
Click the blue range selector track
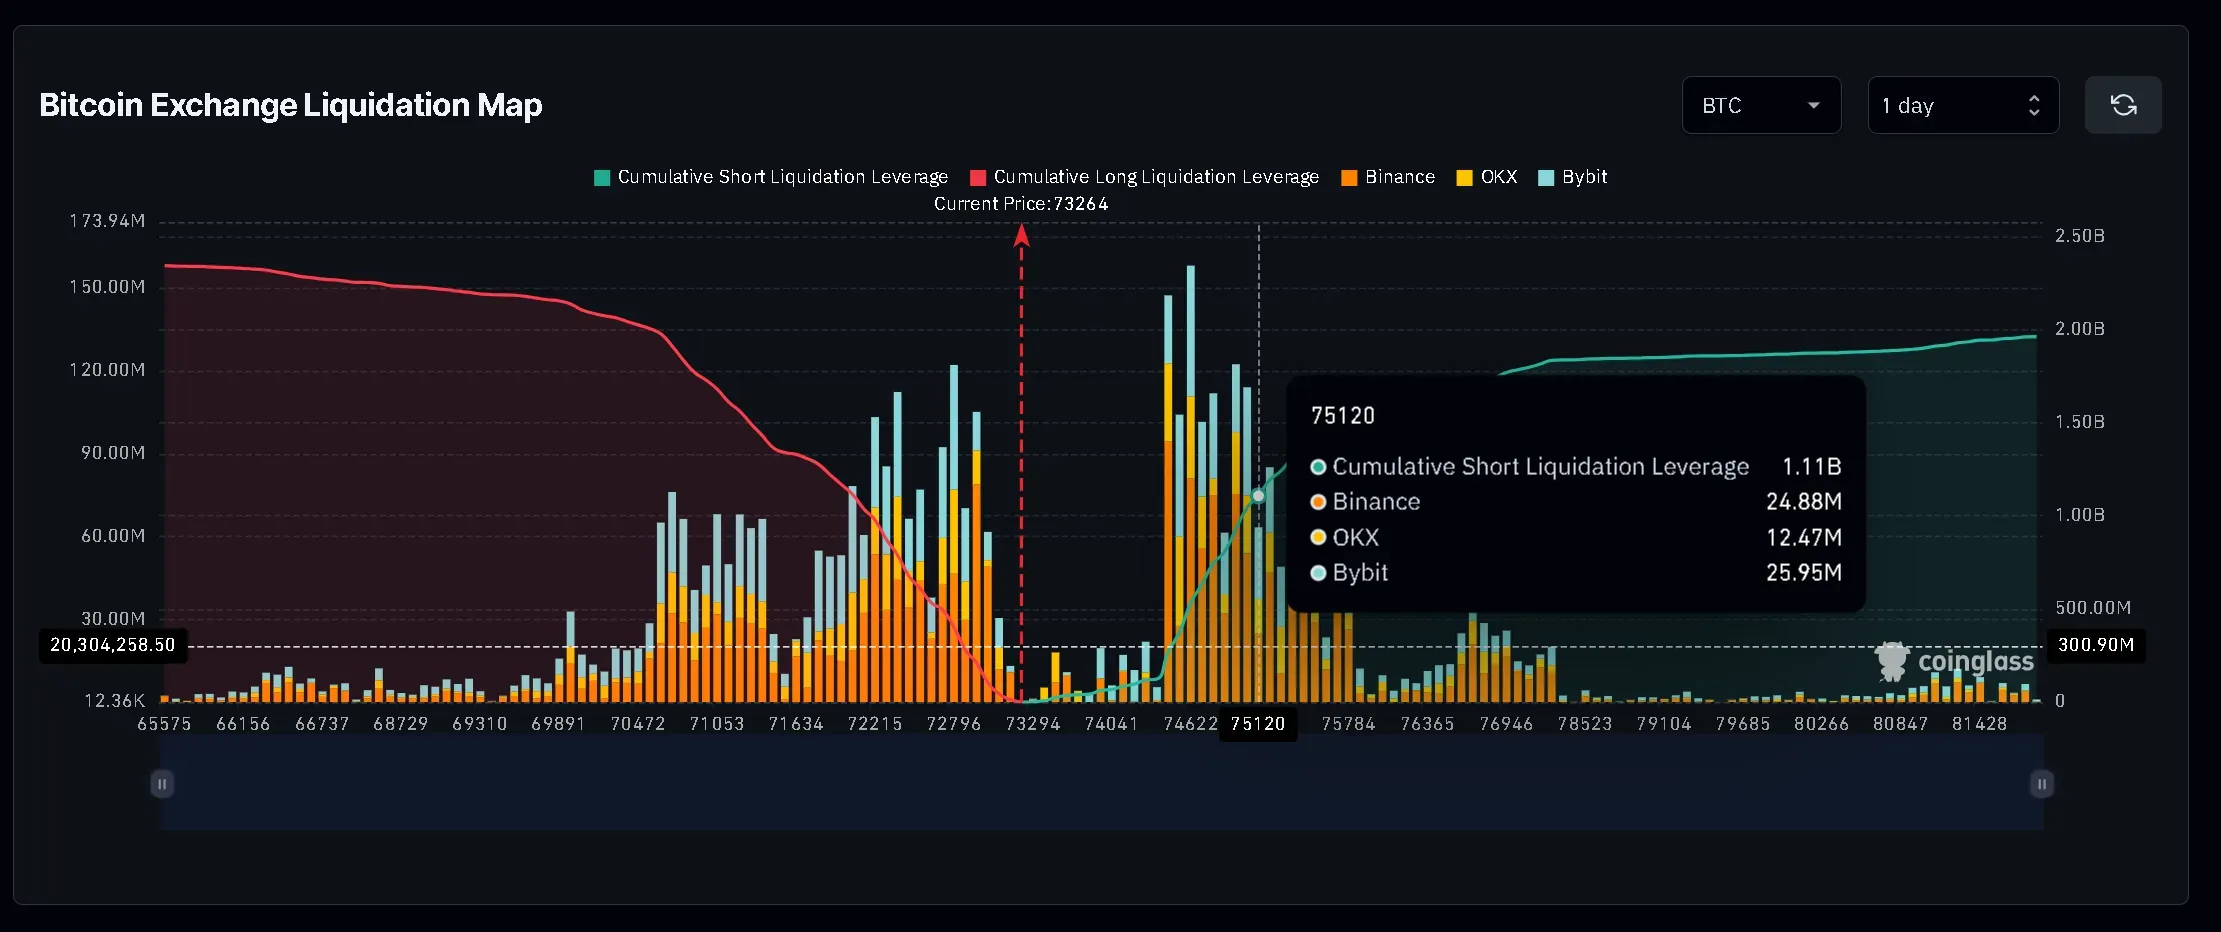pos(1100,784)
